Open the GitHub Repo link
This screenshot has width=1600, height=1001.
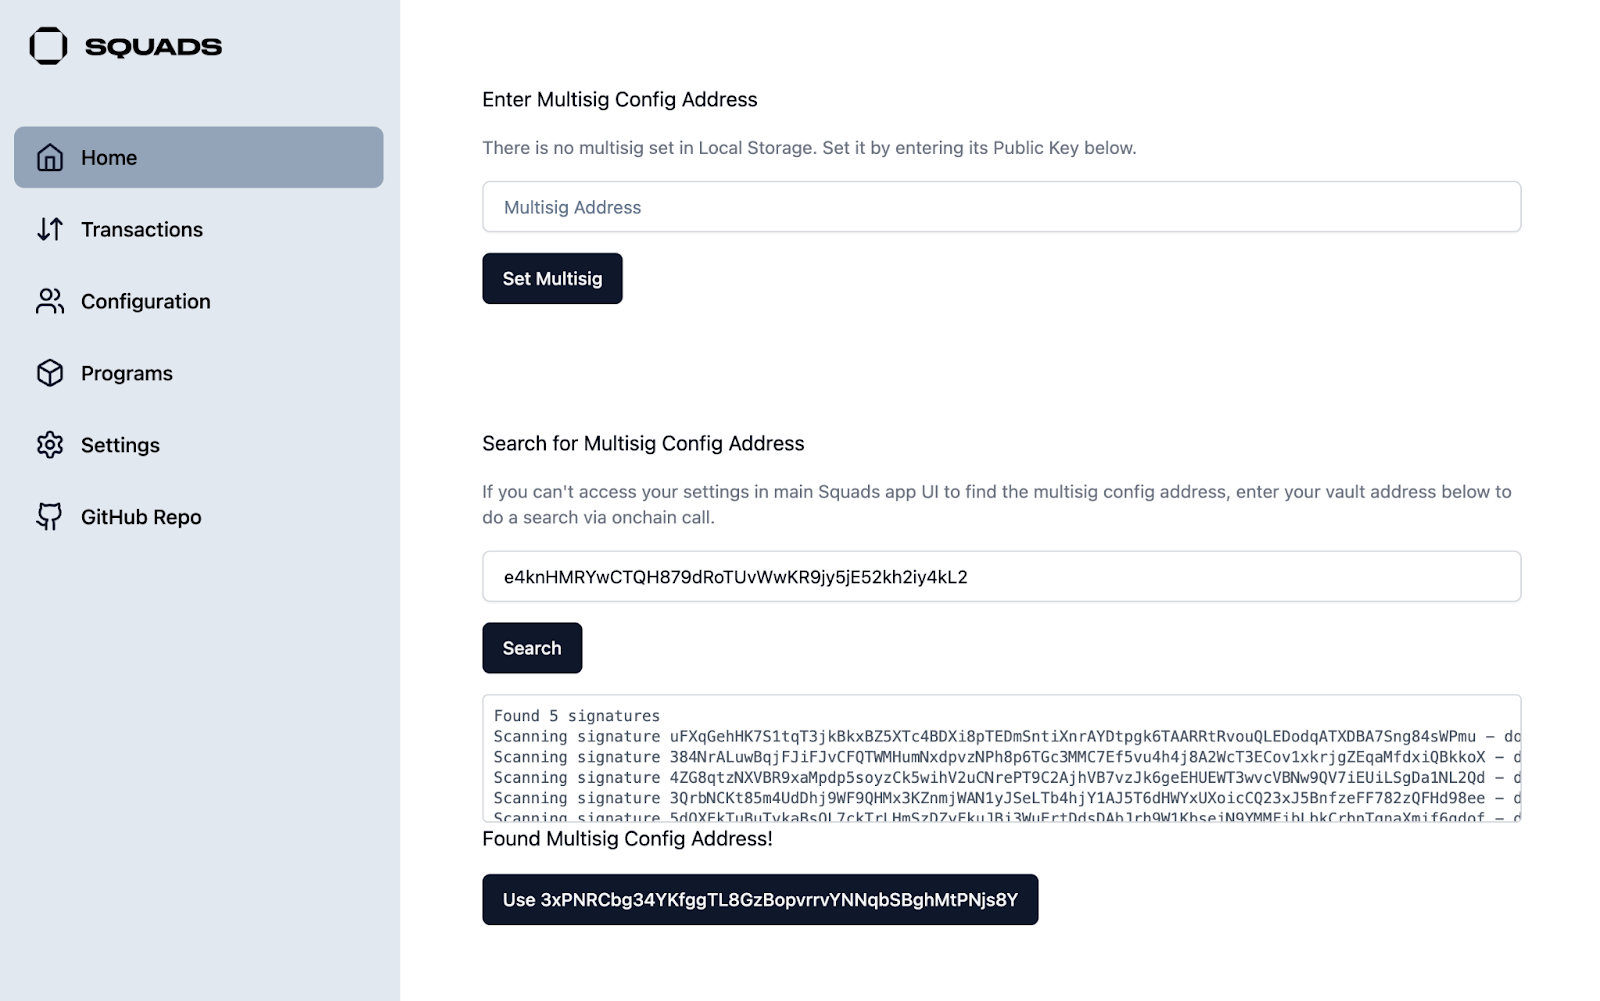point(141,518)
